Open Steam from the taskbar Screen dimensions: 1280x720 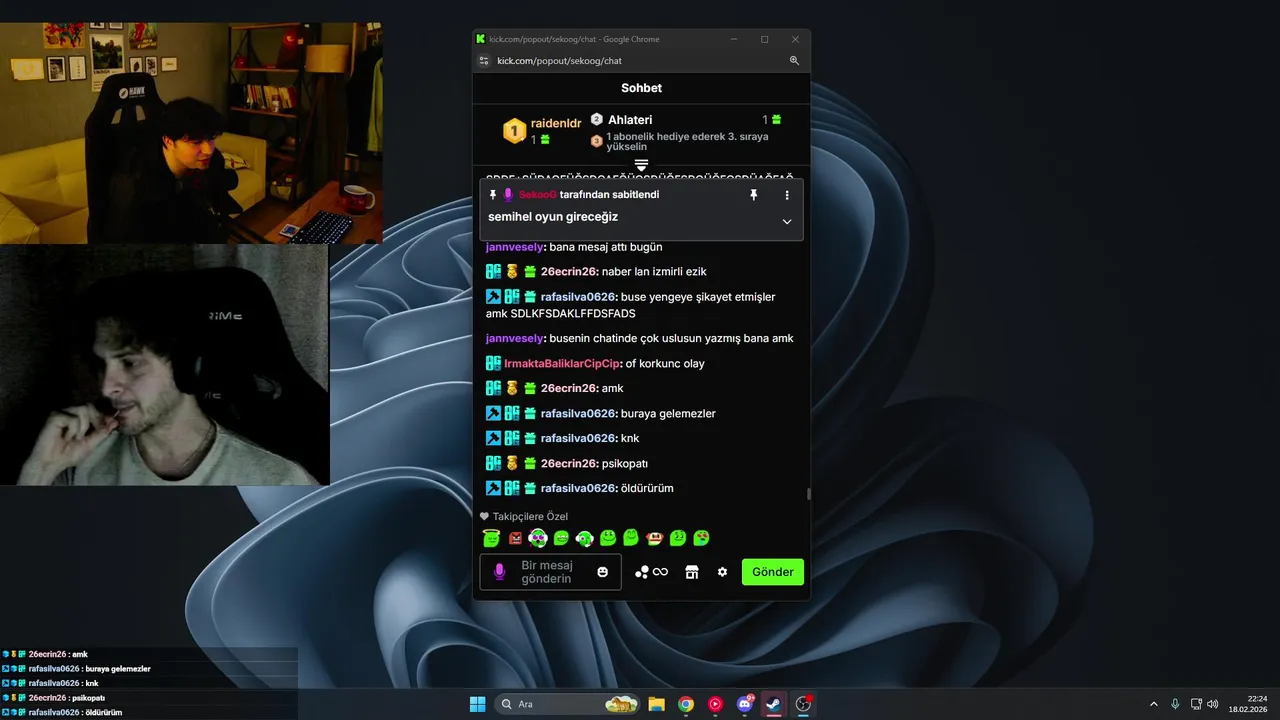(x=773, y=704)
